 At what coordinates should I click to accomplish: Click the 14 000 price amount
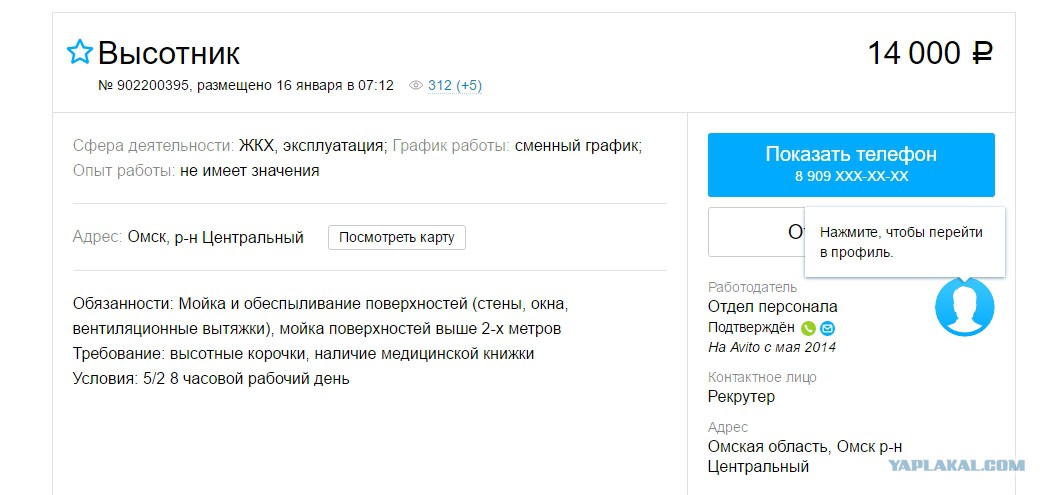914,53
